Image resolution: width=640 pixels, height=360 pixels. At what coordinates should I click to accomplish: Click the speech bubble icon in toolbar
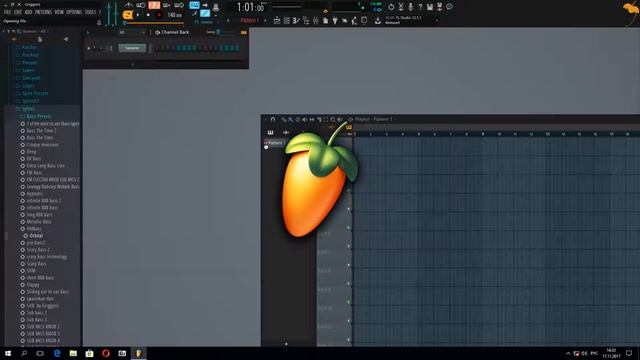449,7
